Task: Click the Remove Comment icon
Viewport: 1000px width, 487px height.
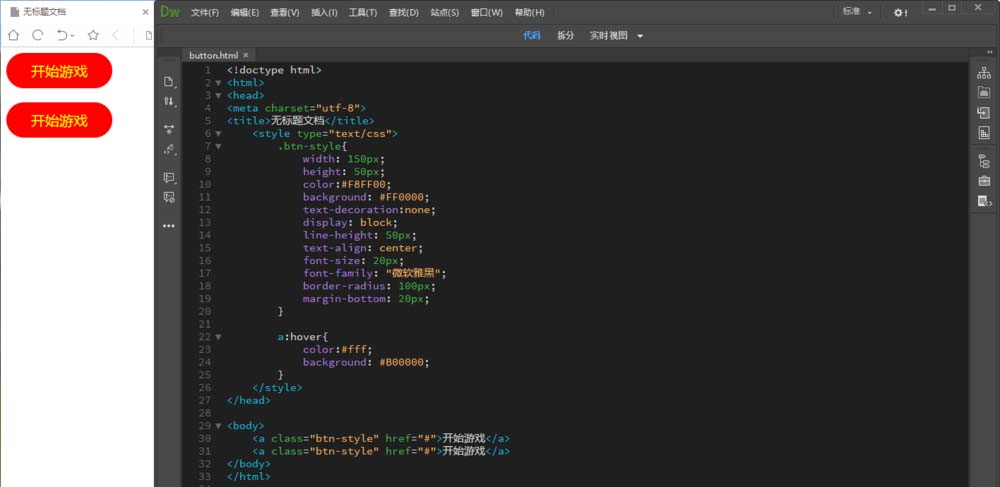Action: (168, 198)
